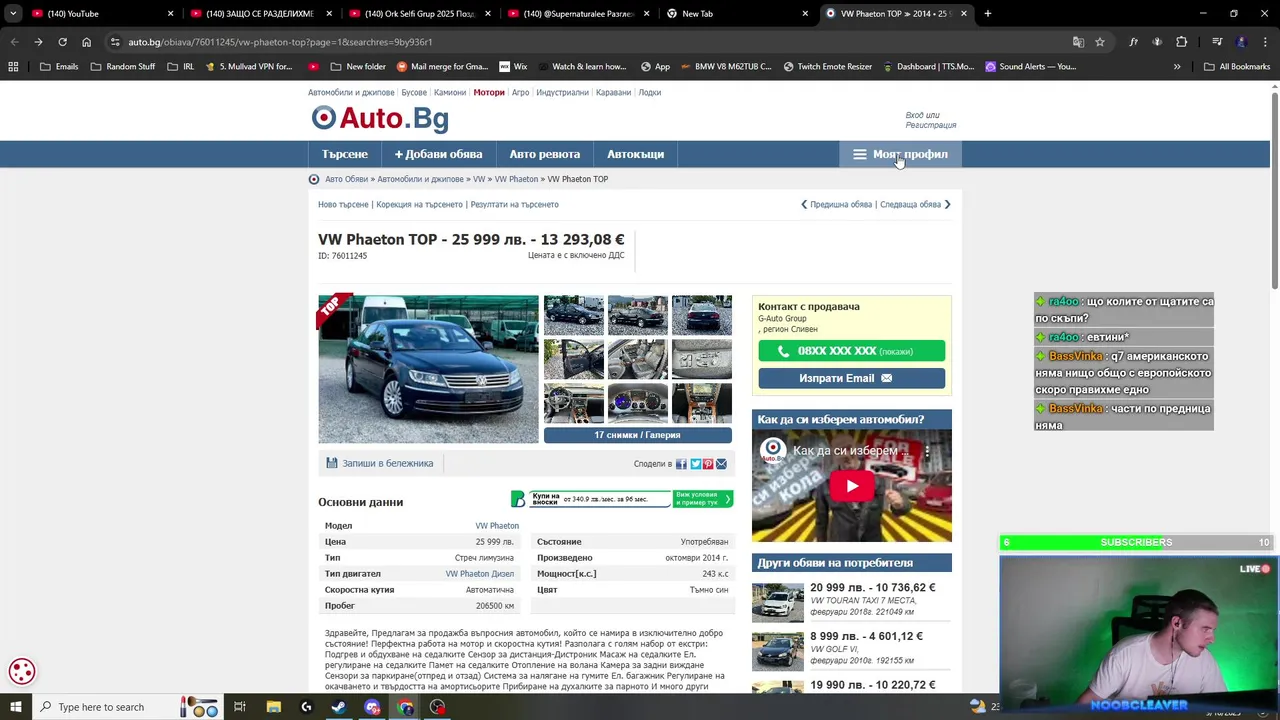Screen dimensions: 1280x720
Task: Switch to the 'ЗАЩО СЕ РАЗДЕЛИХМЕ' tab
Action: [x=260, y=14]
